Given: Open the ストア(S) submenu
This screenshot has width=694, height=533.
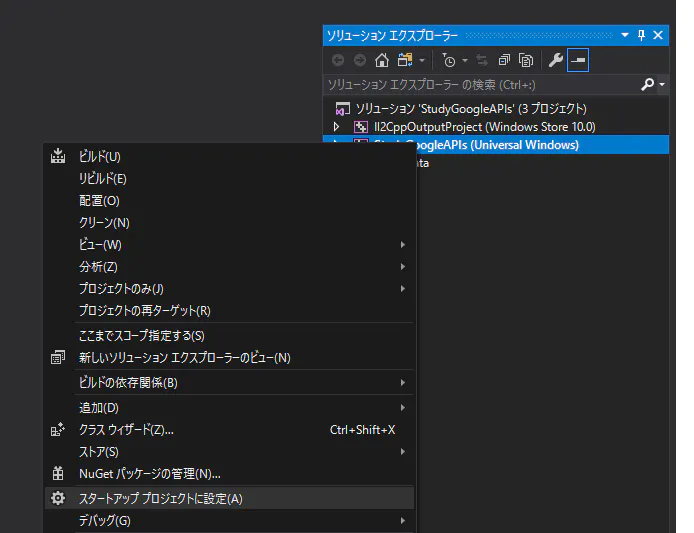Looking at the screenshot, I should 229,452.
